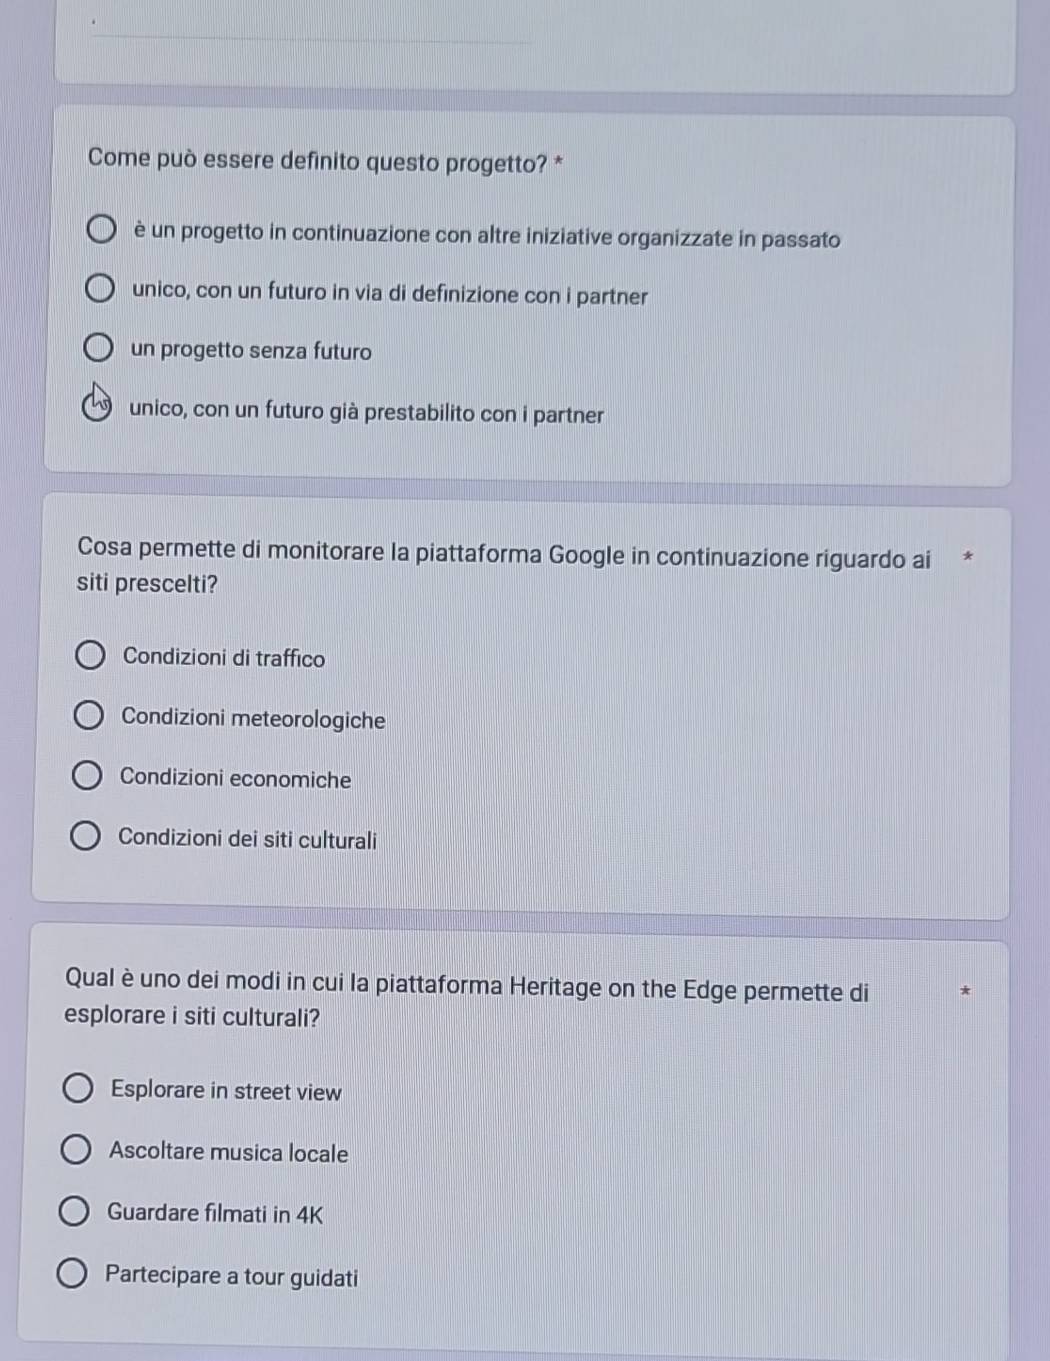Select the 'Ascoltare musica locale' option
The width and height of the screenshot is (1050, 1361).
[76, 1150]
